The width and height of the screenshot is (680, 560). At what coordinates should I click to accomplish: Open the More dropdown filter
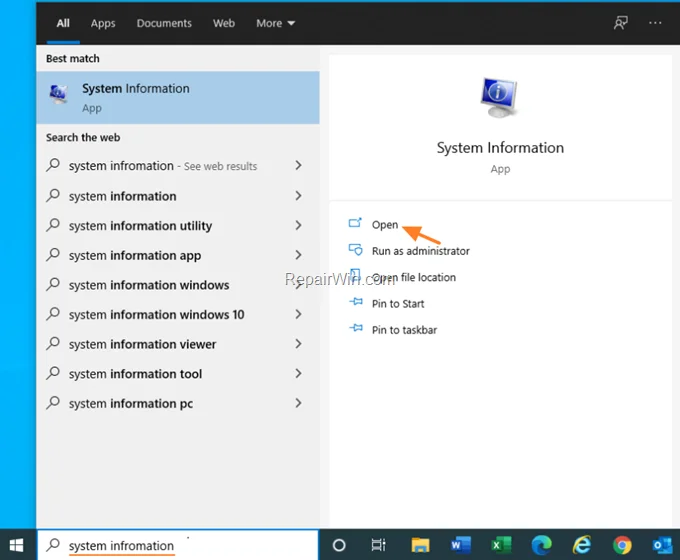(x=275, y=23)
